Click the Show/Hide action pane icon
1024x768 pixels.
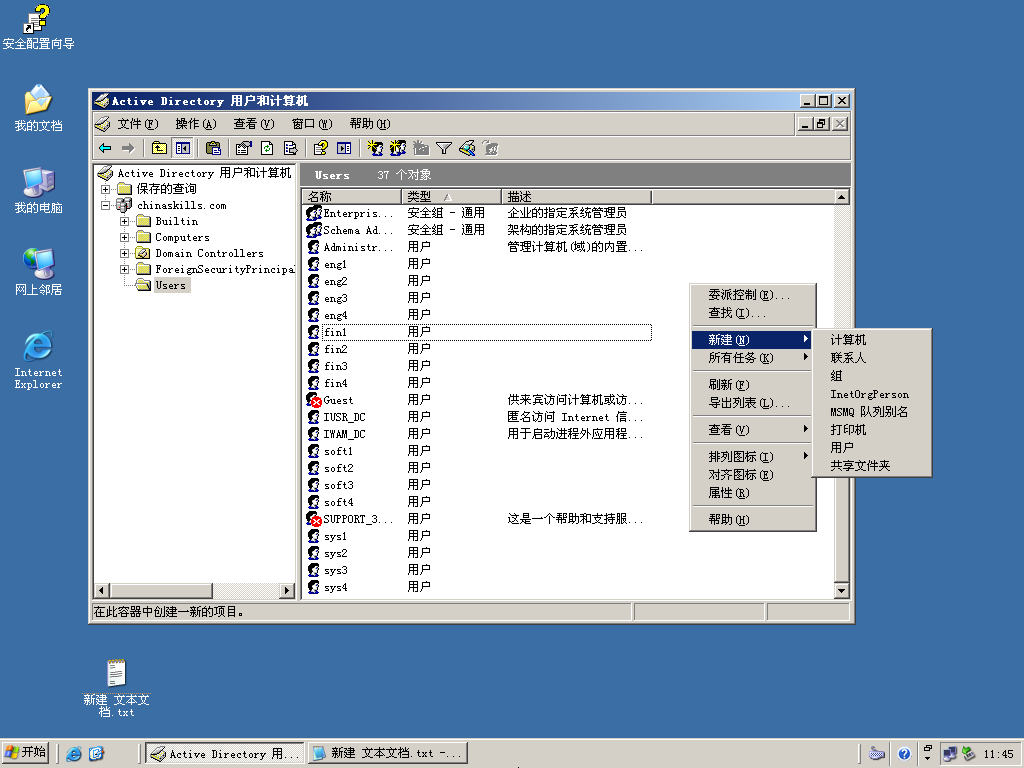click(x=344, y=148)
